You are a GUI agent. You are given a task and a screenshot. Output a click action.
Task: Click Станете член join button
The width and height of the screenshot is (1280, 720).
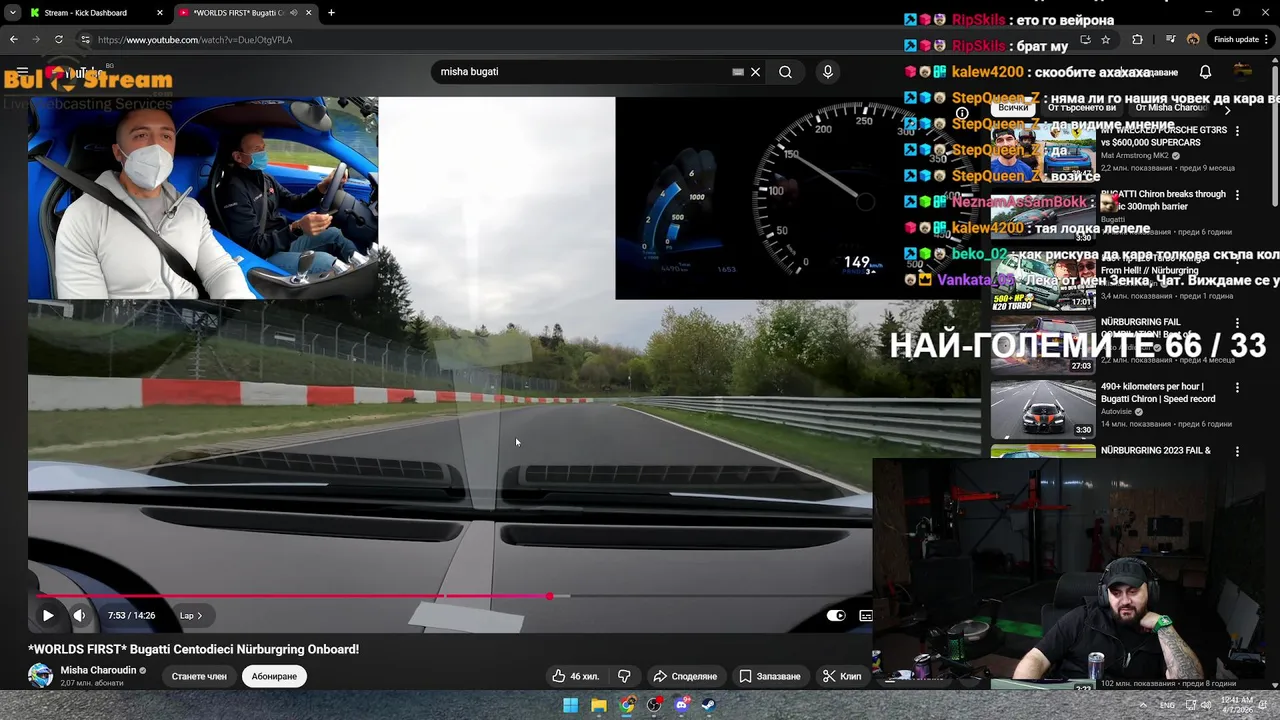199,677
